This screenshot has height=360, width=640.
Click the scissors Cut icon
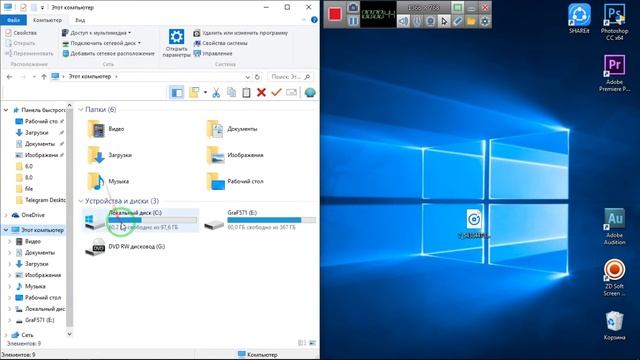coord(216,93)
